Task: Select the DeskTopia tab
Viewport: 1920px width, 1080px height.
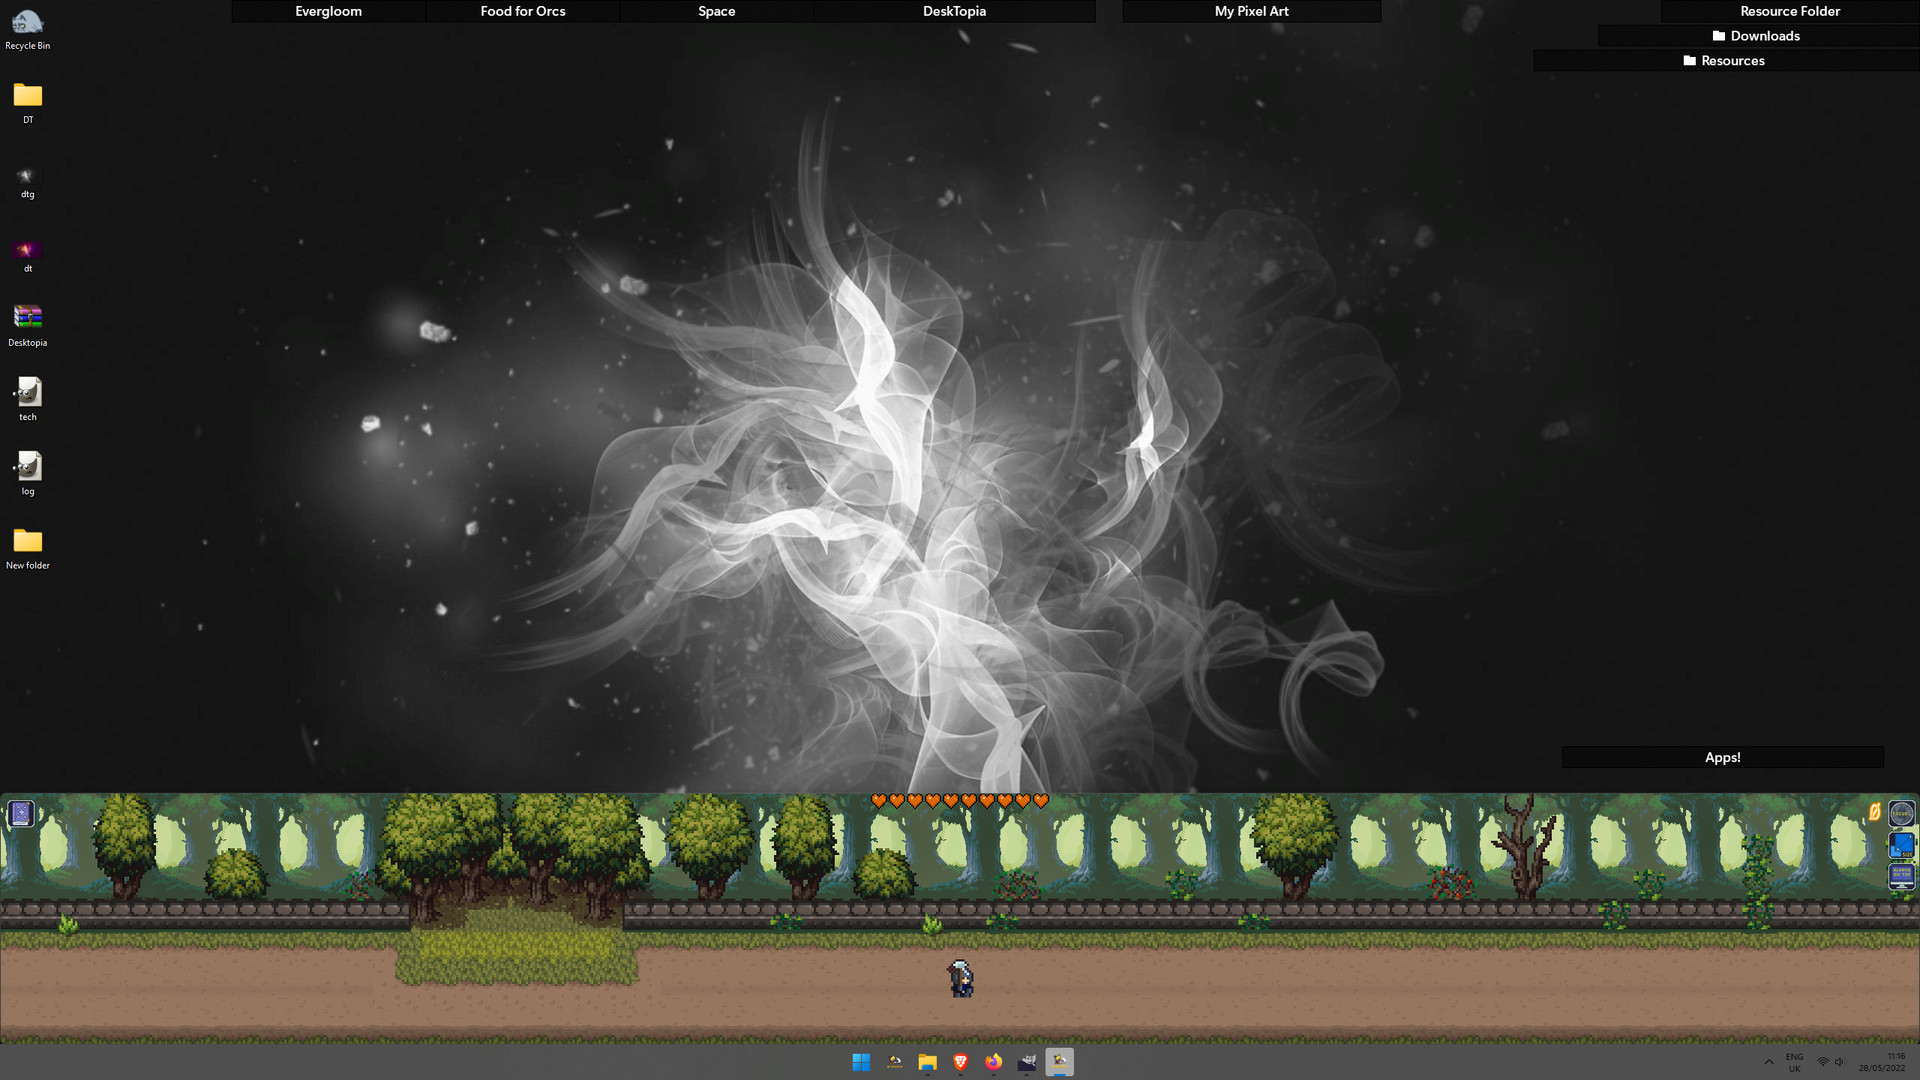Action: coord(954,11)
